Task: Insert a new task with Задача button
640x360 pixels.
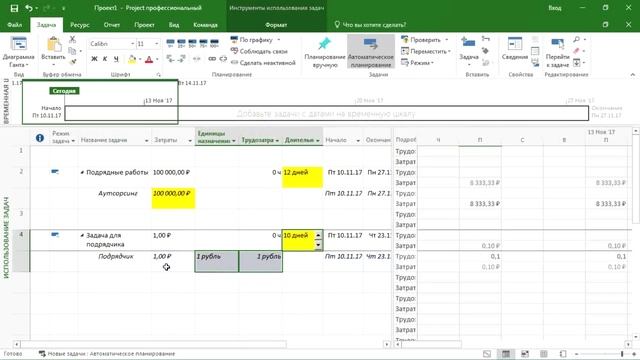Action: point(469,51)
